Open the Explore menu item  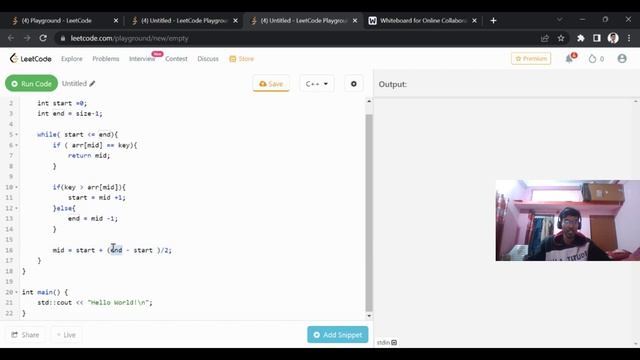(x=72, y=59)
